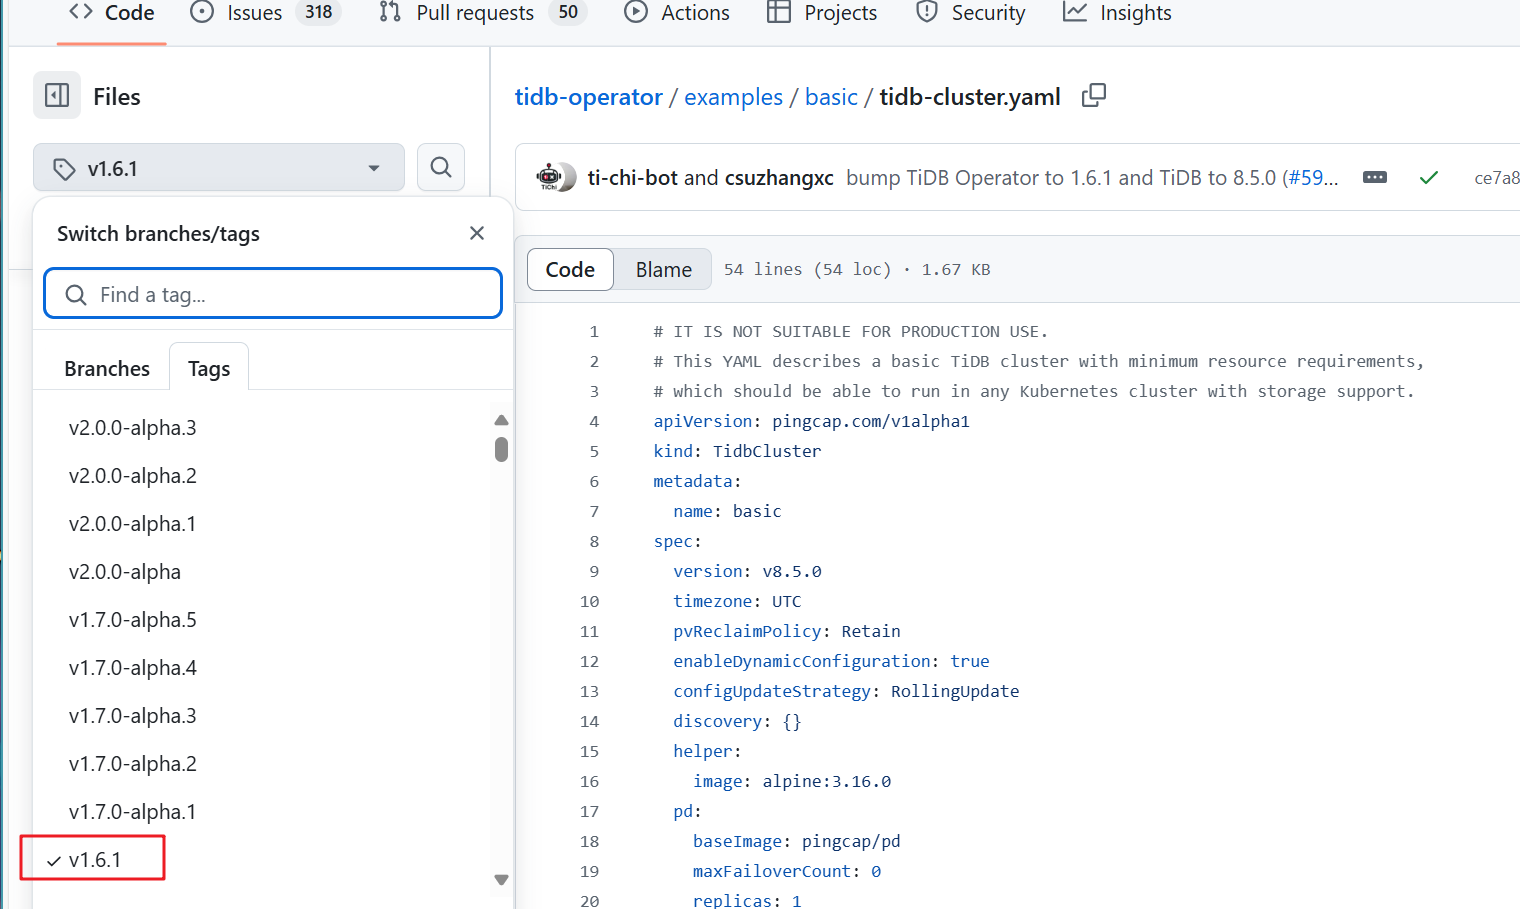
Task: Open the v1.6.1 tag selector dropdown
Action: tap(219, 168)
